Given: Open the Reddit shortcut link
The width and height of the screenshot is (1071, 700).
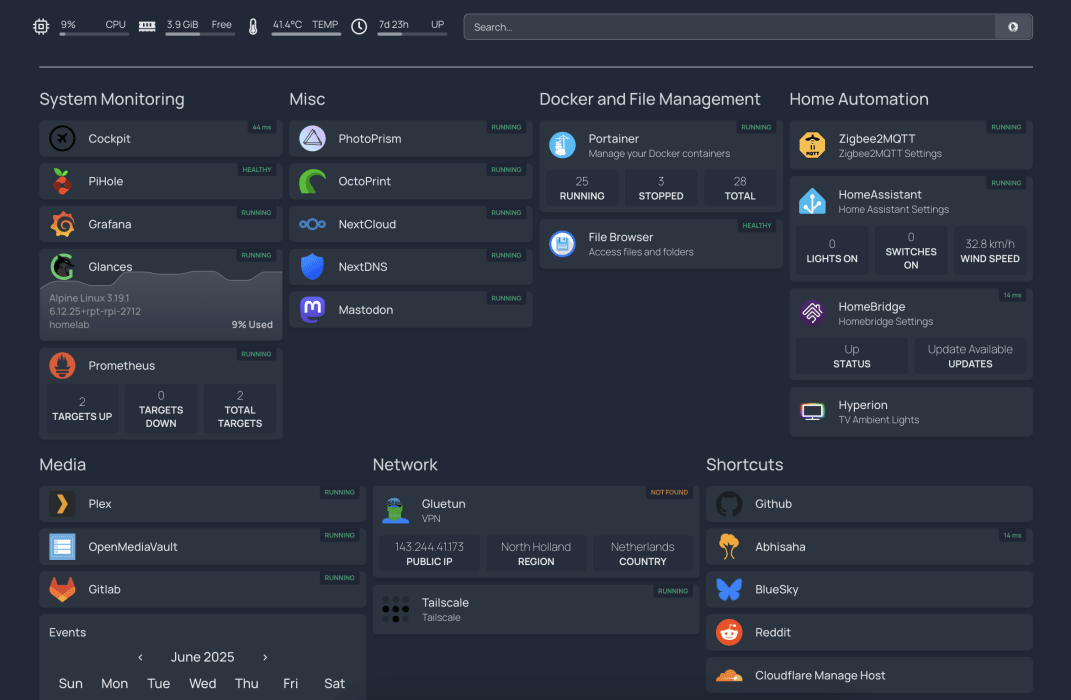Looking at the screenshot, I should (869, 632).
